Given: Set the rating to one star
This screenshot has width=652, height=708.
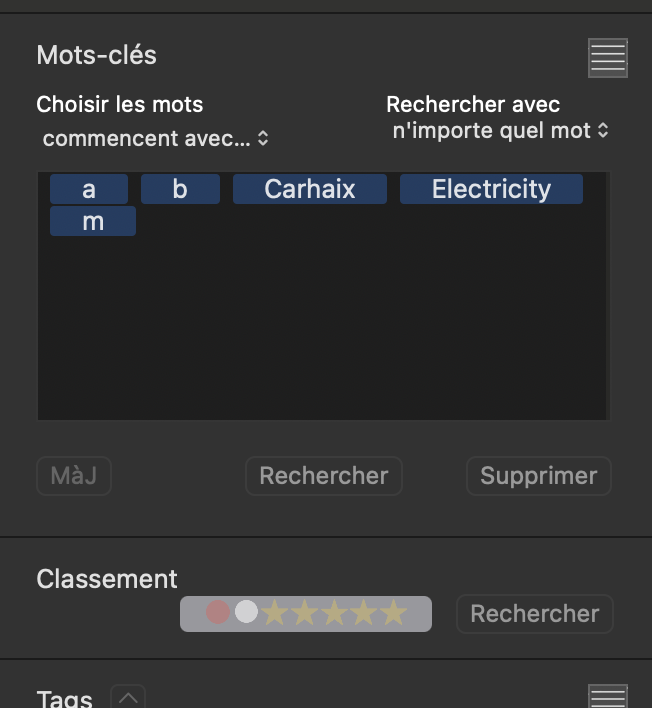Looking at the screenshot, I should point(275,613).
